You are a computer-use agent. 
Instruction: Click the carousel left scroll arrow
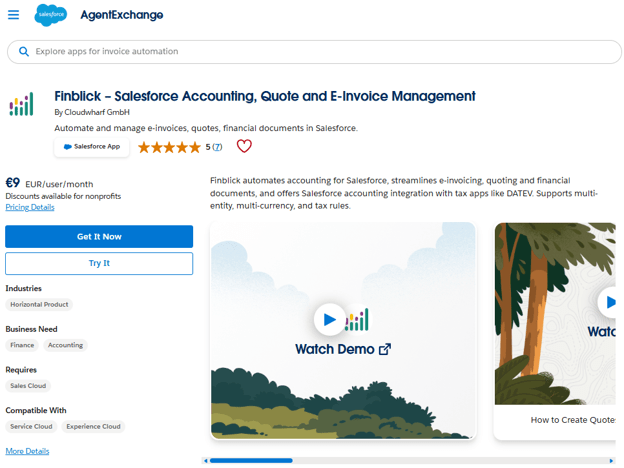point(205,461)
